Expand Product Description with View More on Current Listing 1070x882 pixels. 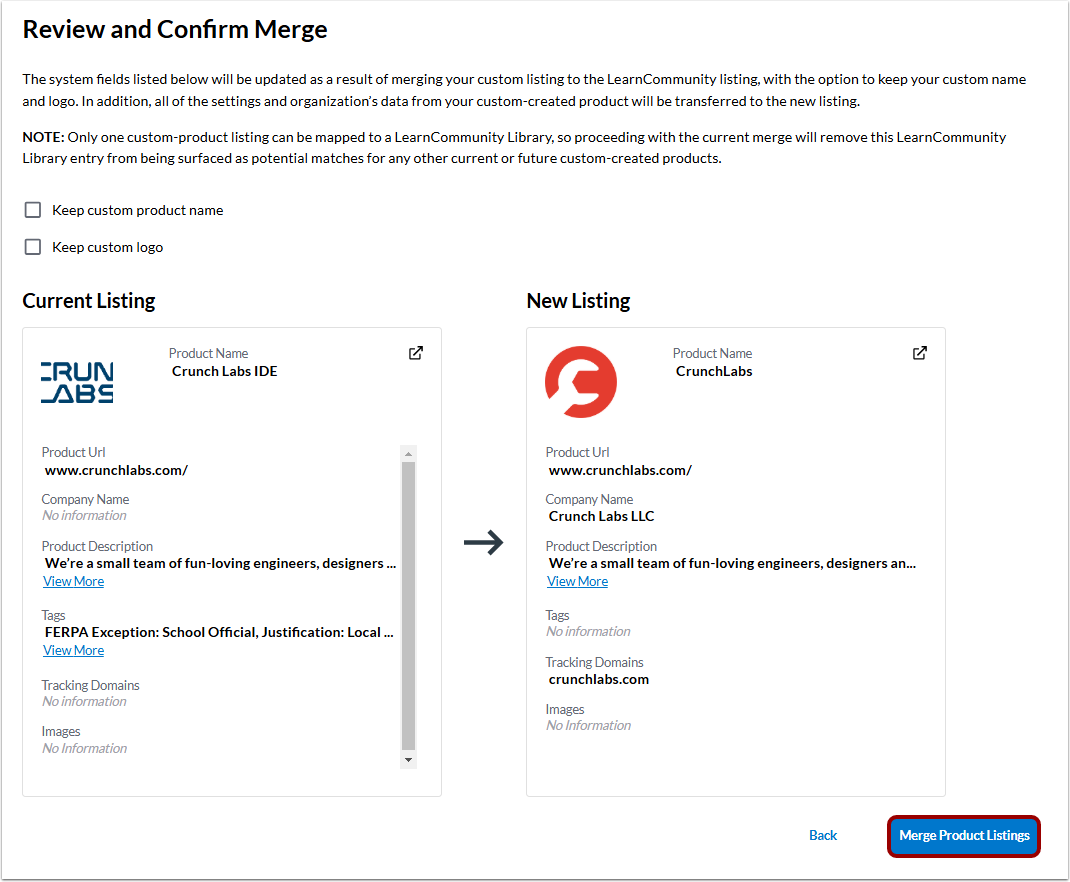click(x=73, y=580)
